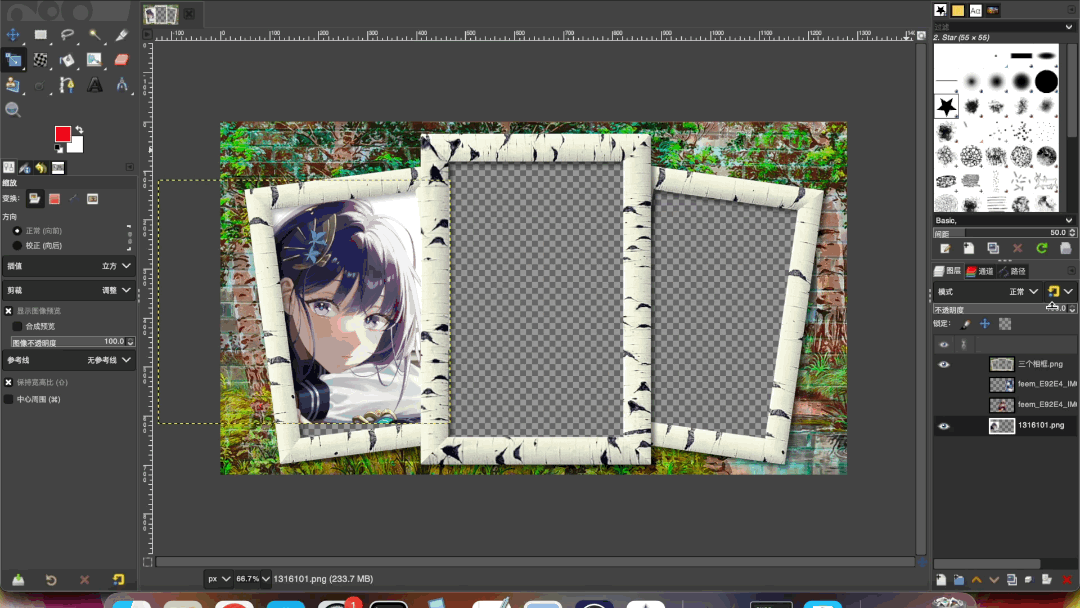Select the Scale transform tool
This screenshot has height=608, width=1080.
[12, 60]
